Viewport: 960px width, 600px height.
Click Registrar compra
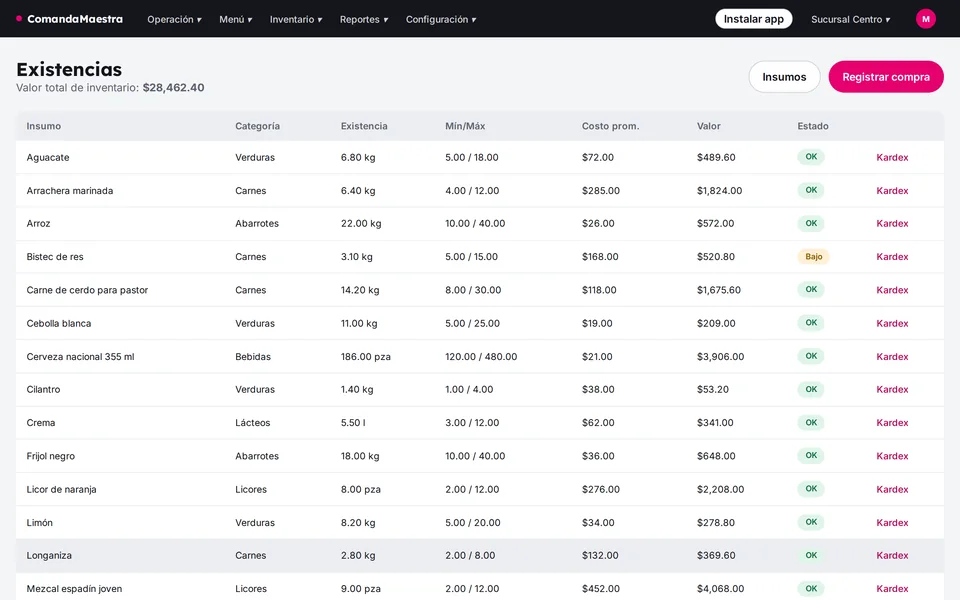(886, 77)
